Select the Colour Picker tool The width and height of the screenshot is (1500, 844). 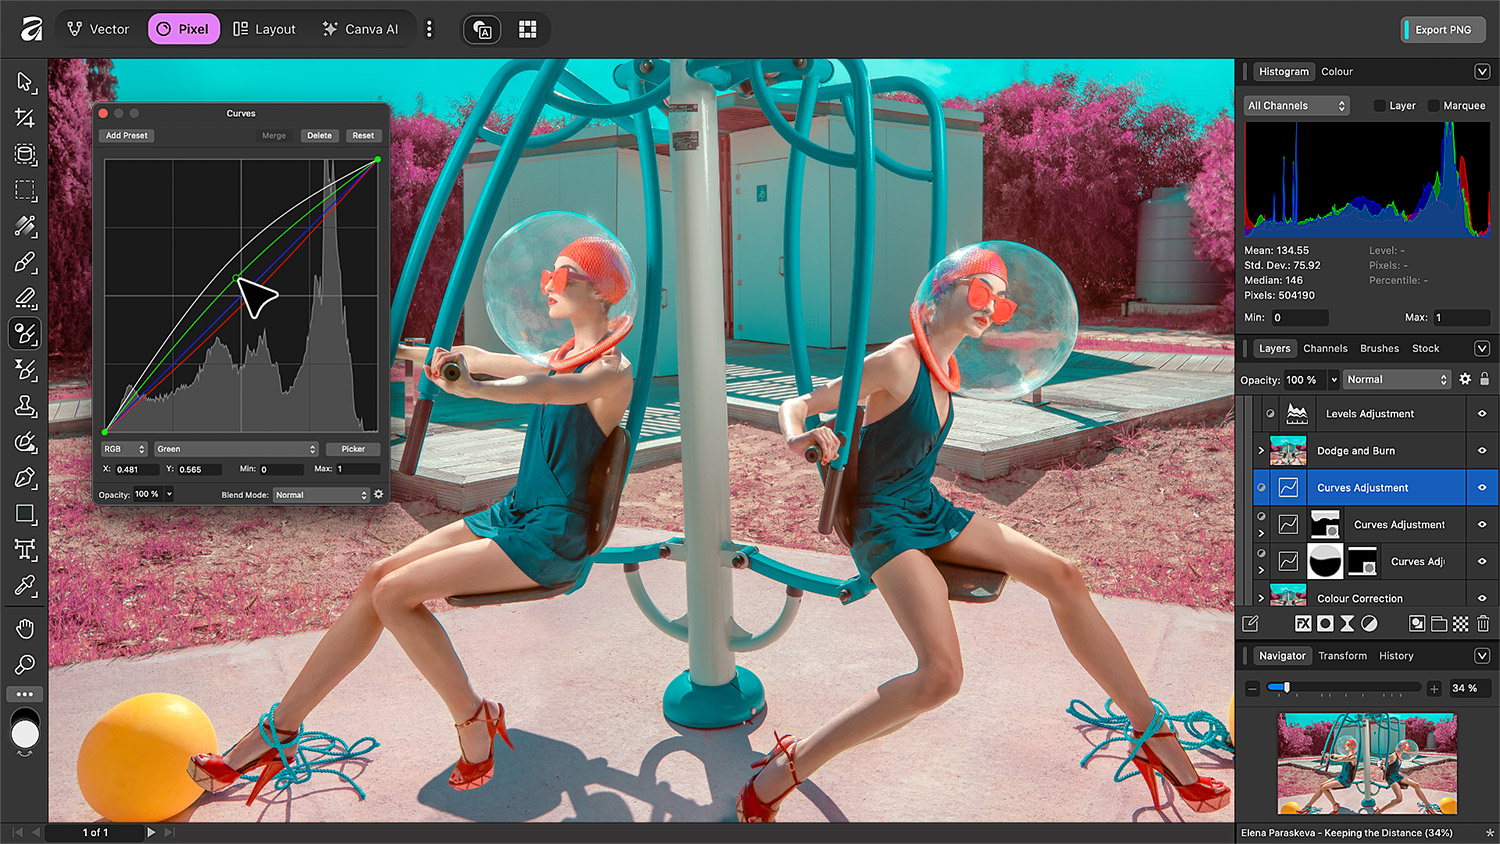25,586
